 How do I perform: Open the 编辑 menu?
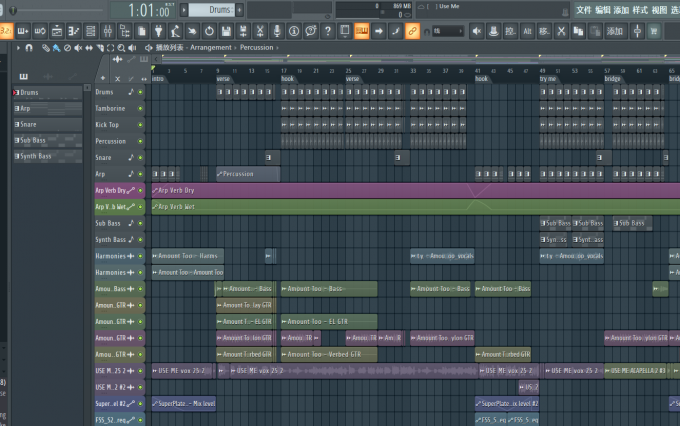(x=603, y=10)
